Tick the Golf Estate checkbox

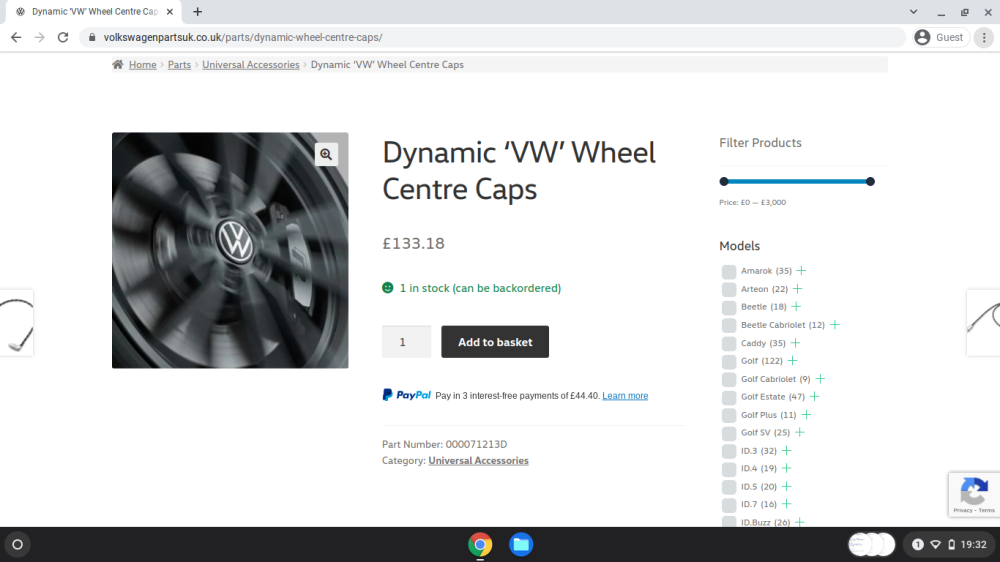729,397
